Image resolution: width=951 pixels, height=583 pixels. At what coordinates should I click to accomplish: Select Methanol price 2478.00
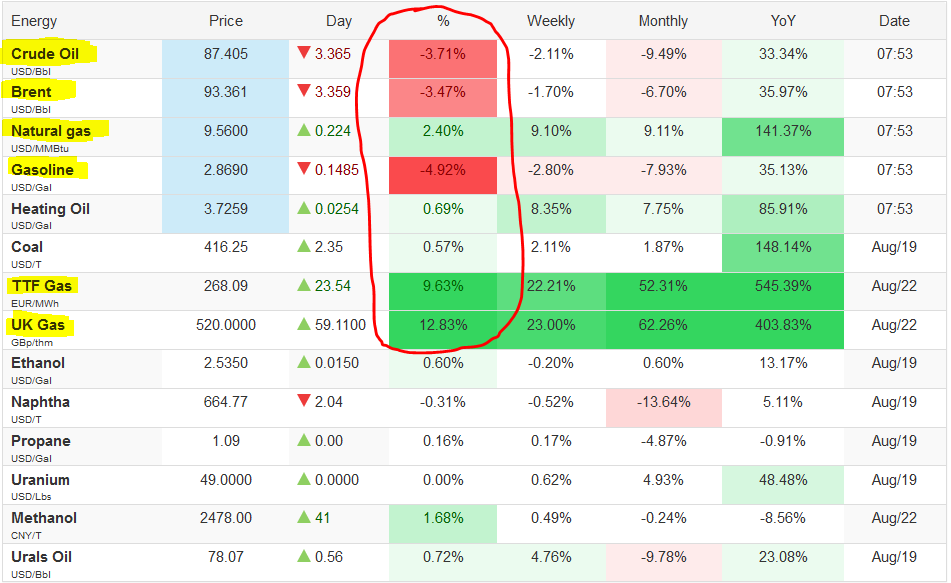pos(226,518)
